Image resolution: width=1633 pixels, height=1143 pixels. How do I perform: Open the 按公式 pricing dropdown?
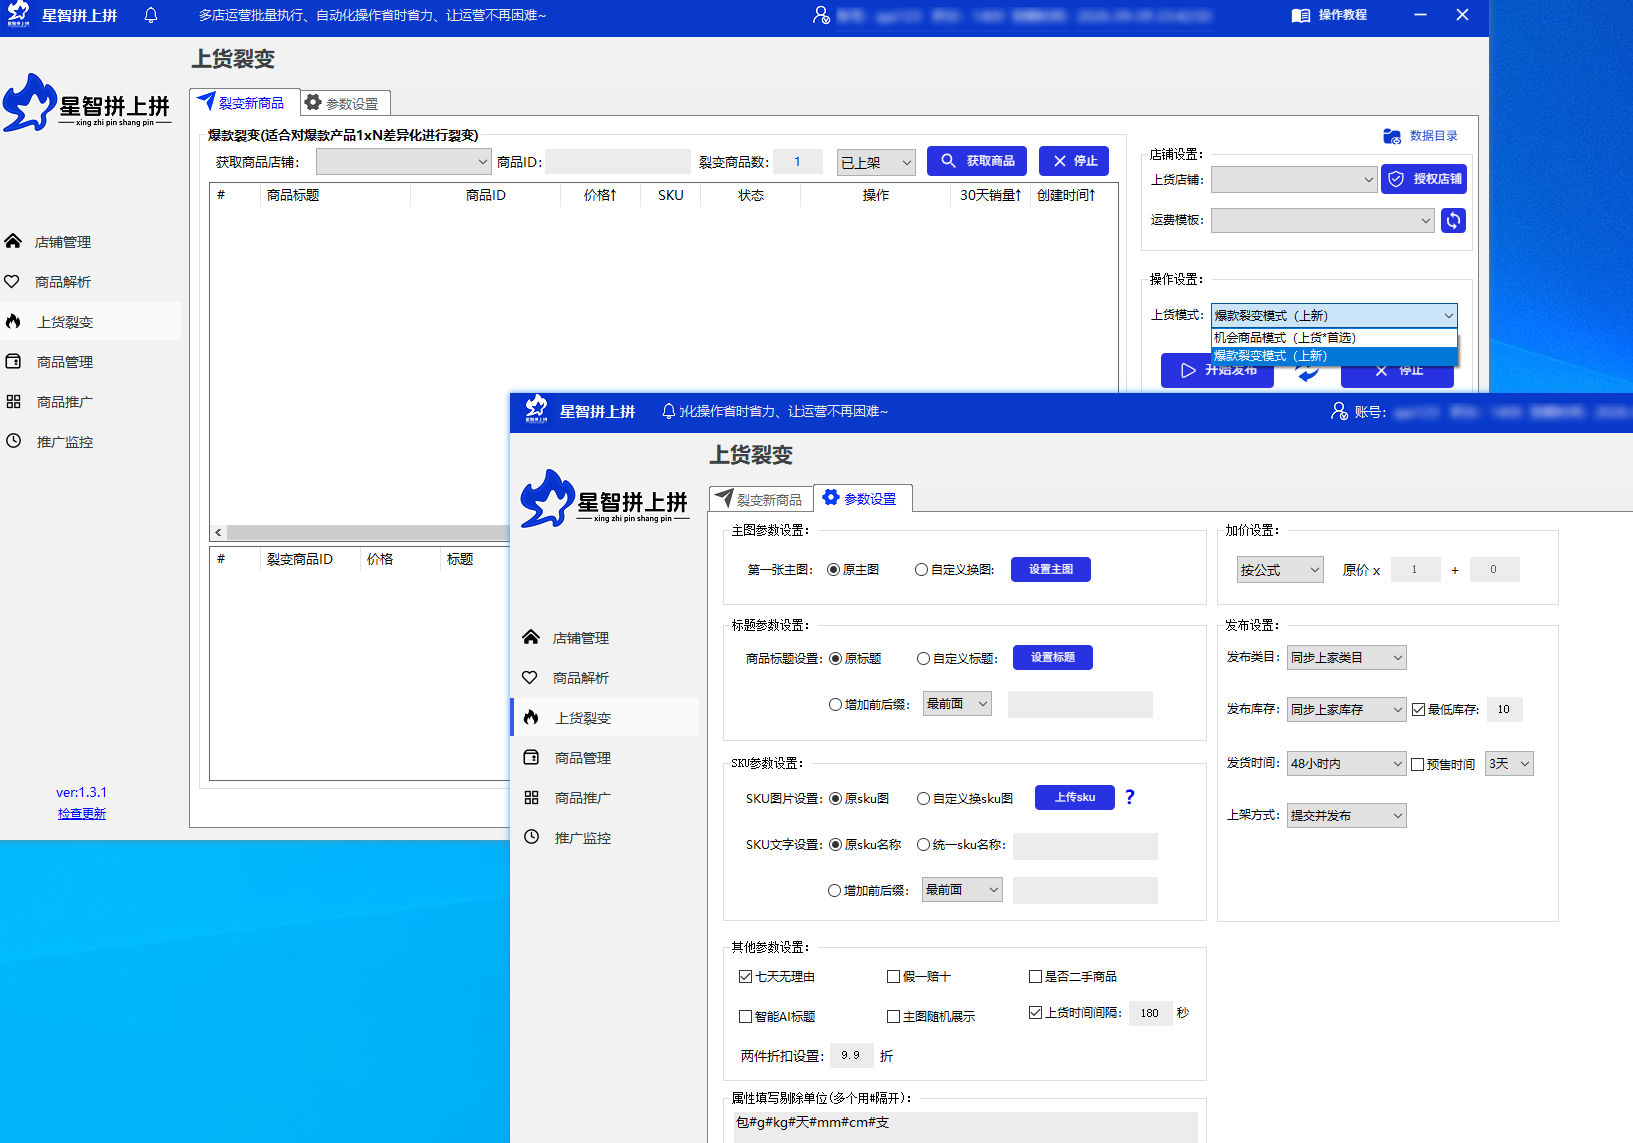[1280, 569]
